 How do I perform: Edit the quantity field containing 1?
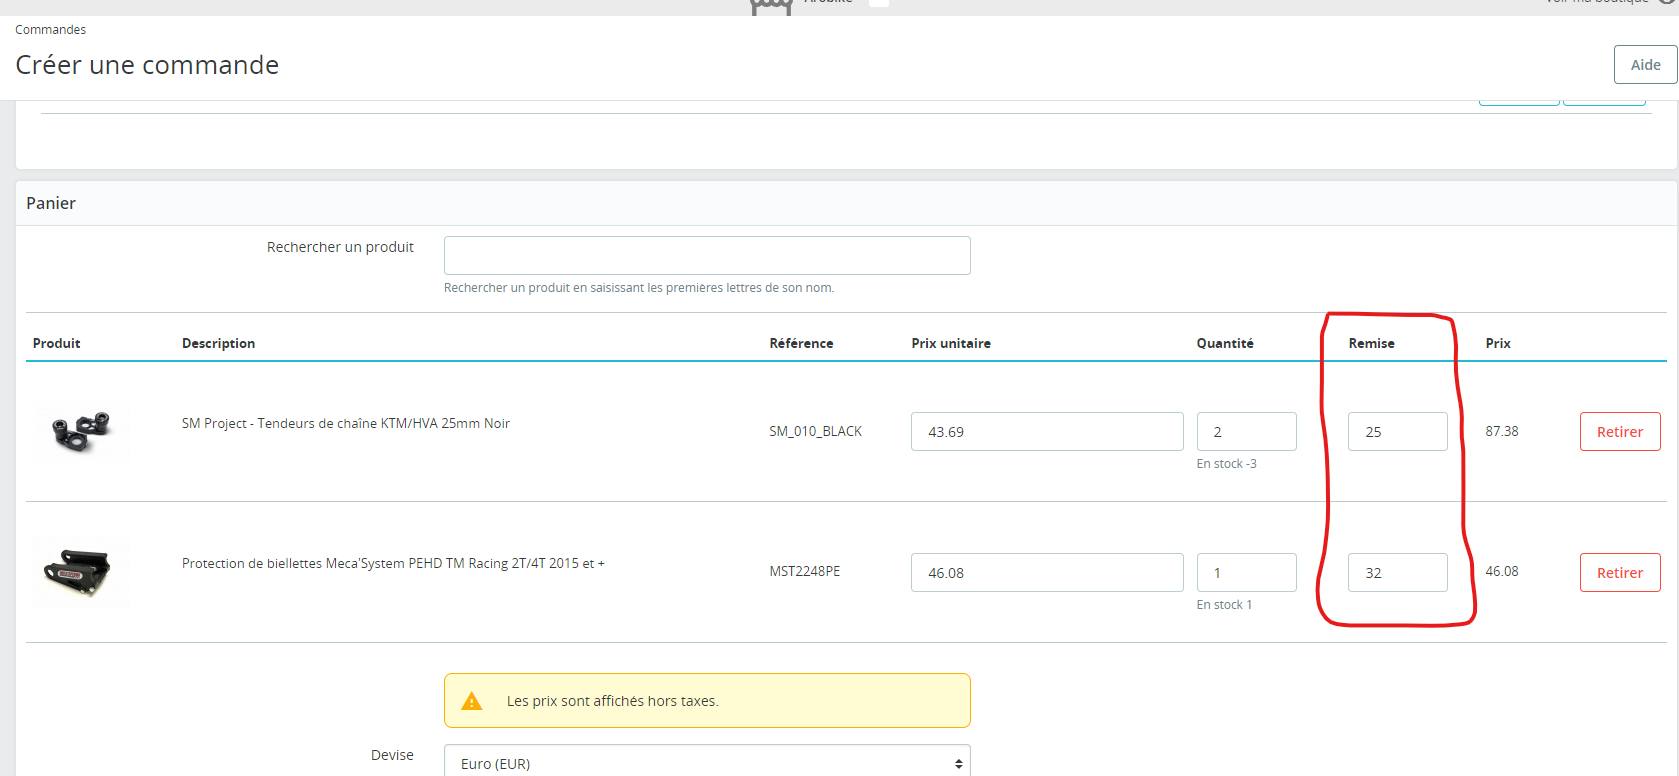click(1246, 573)
